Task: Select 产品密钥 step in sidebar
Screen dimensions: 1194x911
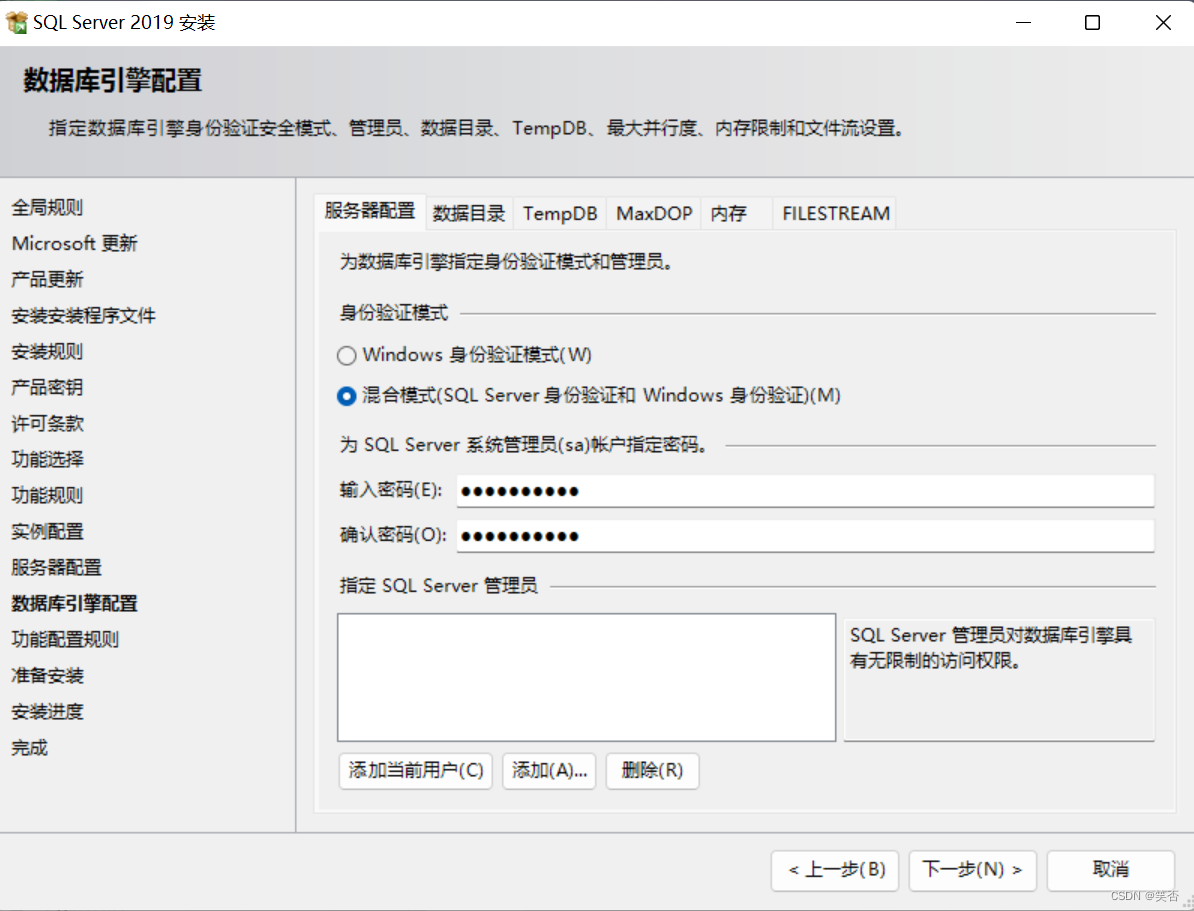Action: [47, 388]
